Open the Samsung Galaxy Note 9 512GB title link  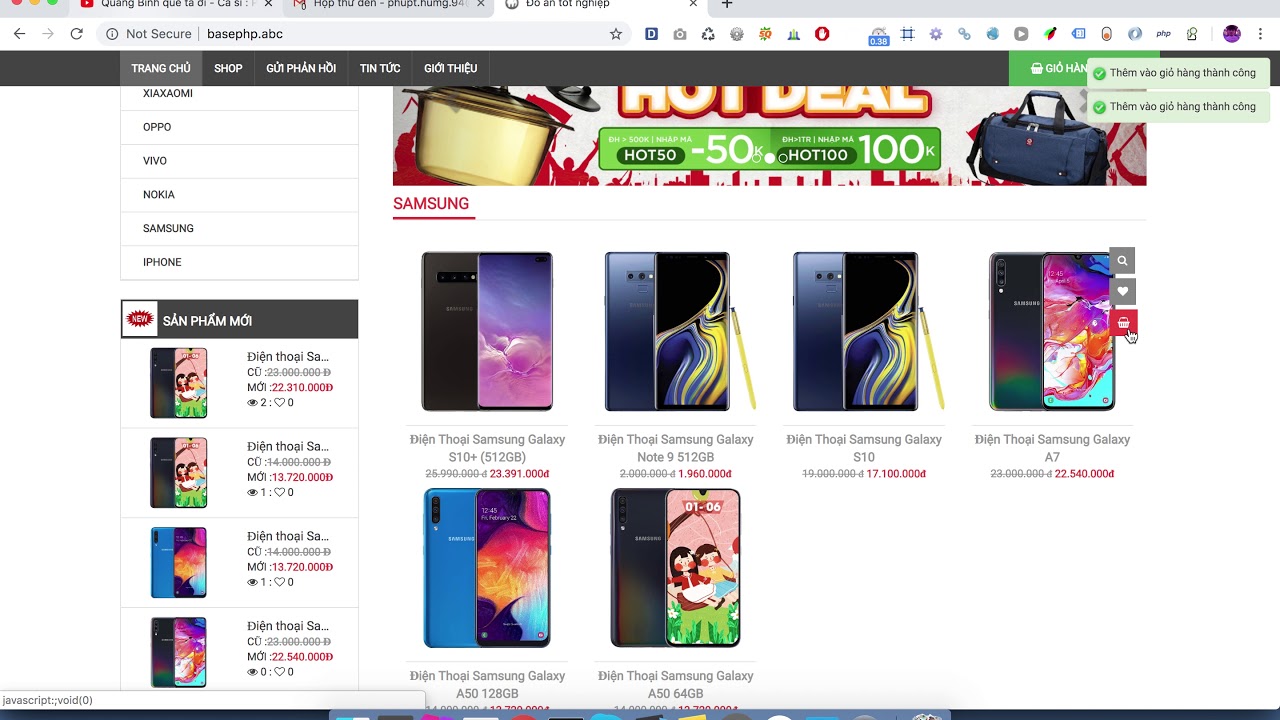click(x=676, y=448)
